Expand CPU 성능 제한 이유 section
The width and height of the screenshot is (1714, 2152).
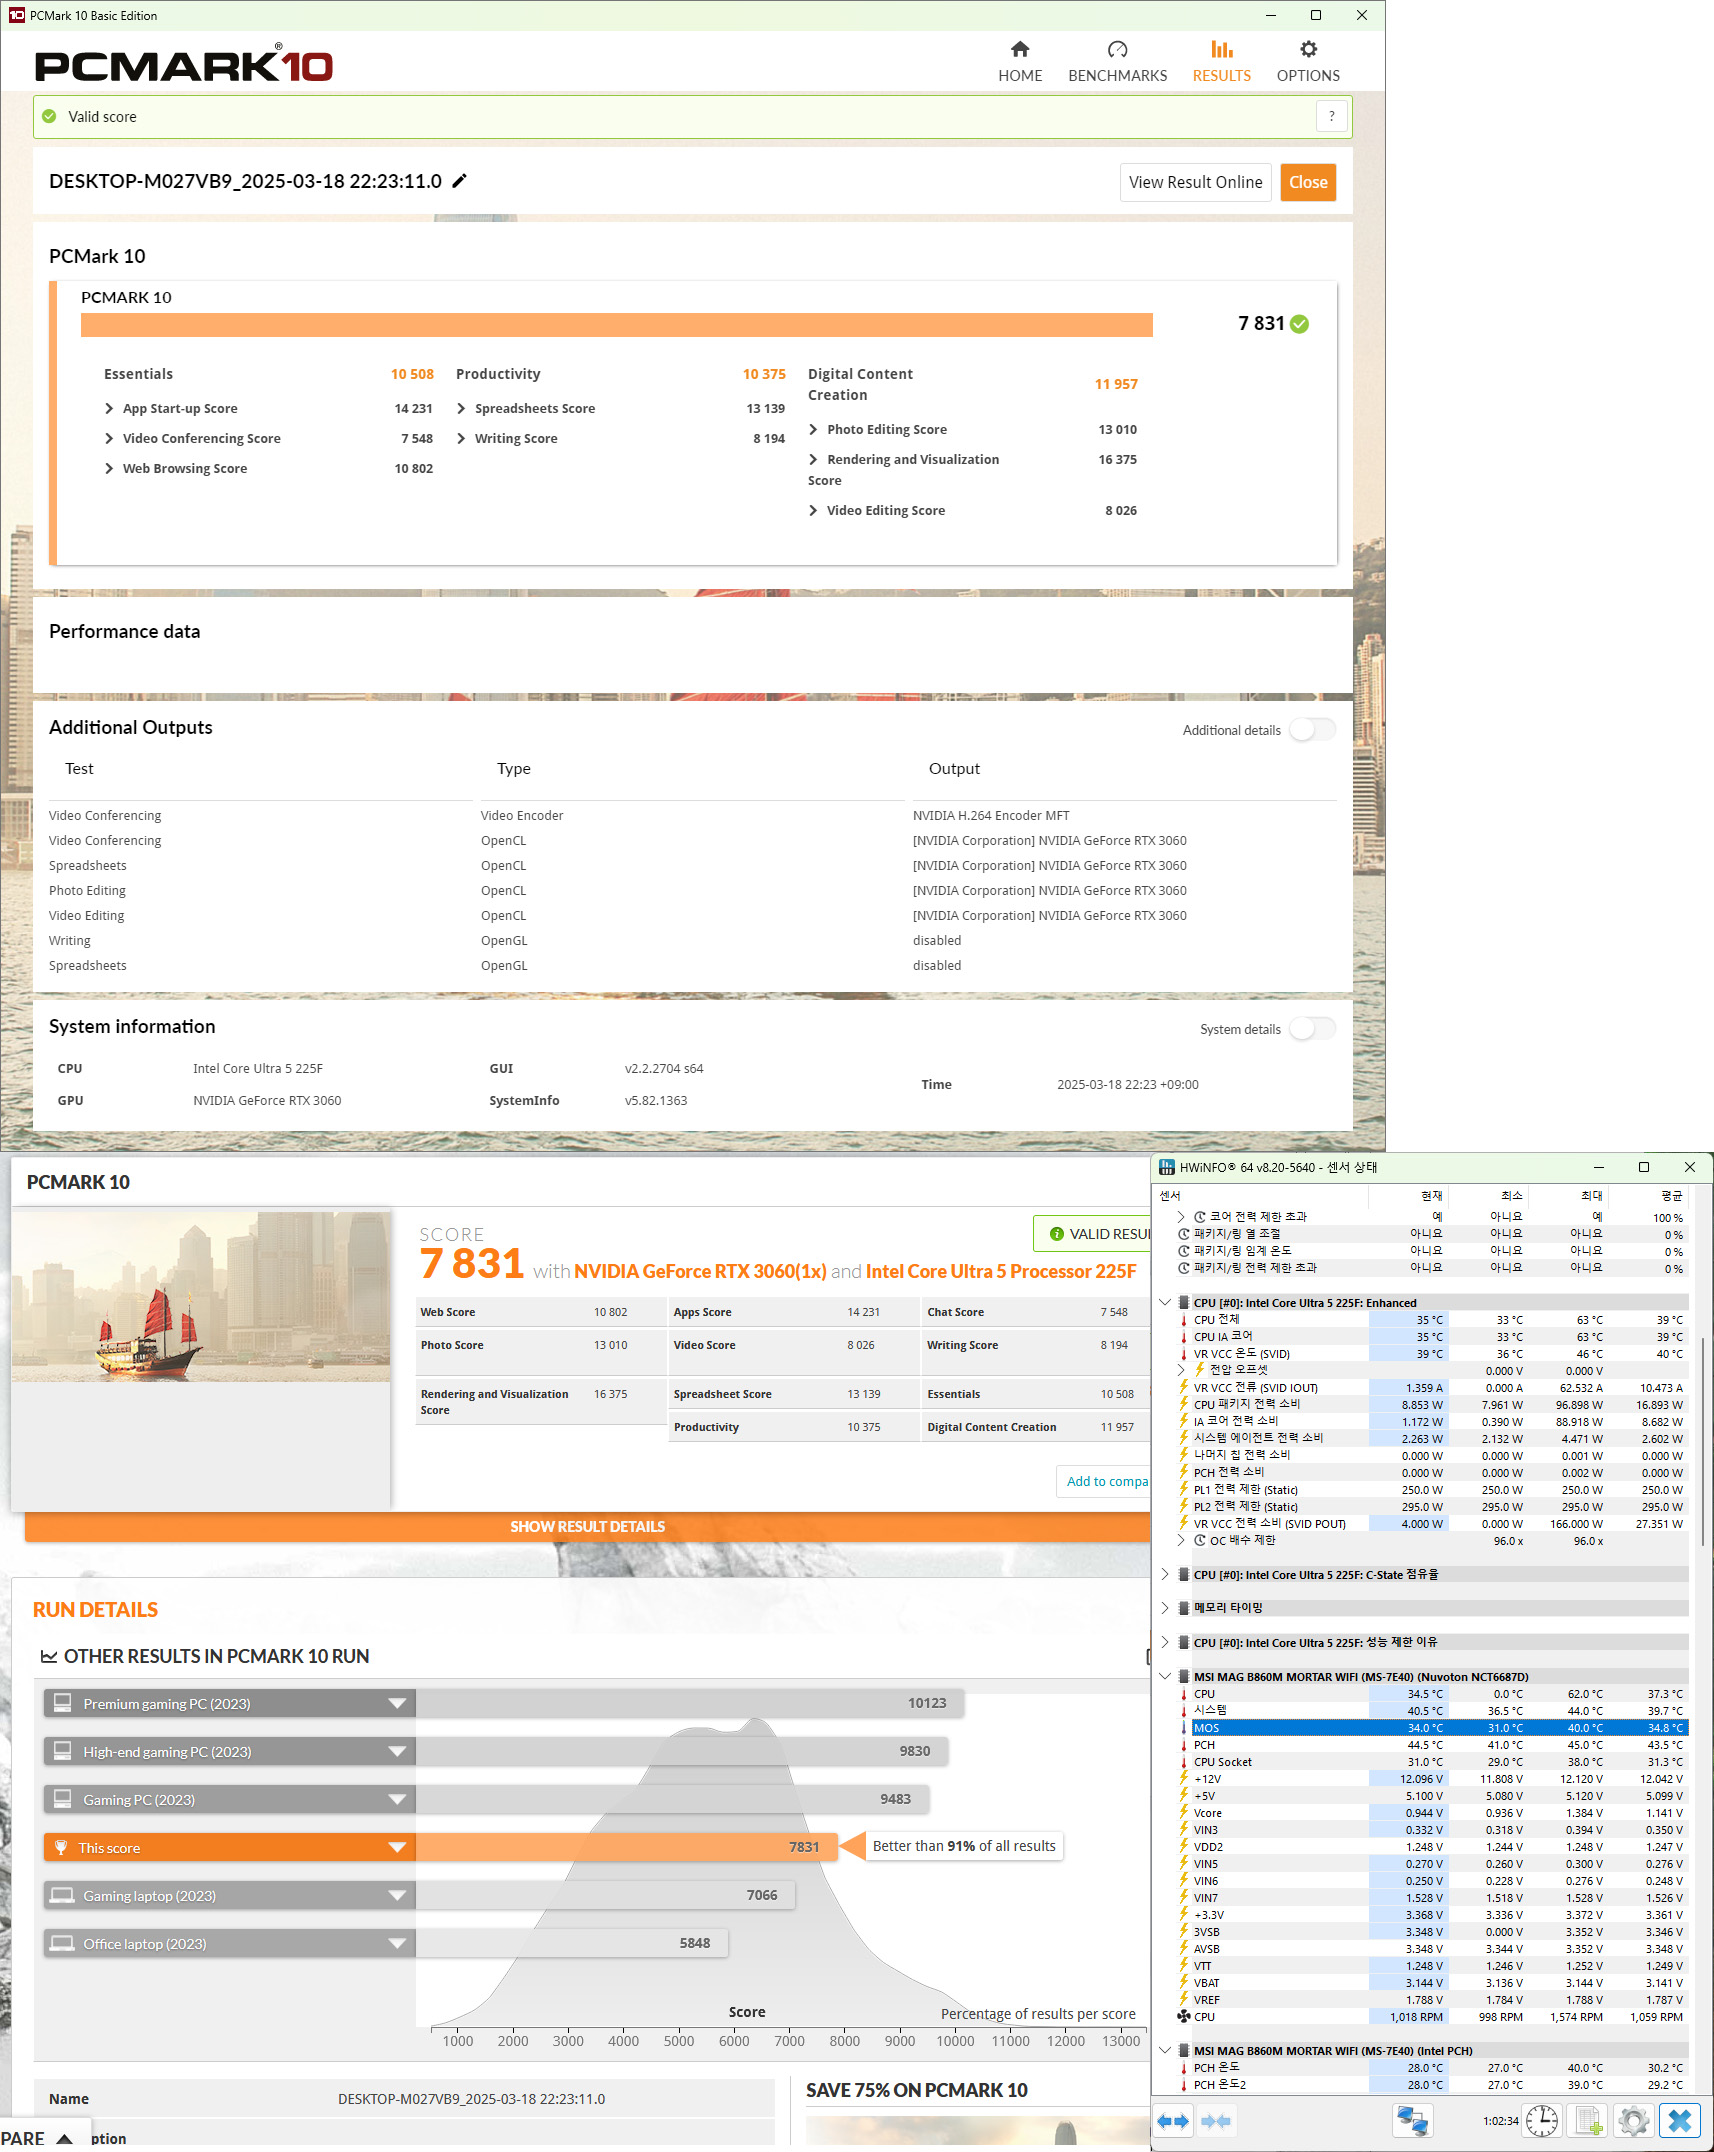[1165, 1642]
